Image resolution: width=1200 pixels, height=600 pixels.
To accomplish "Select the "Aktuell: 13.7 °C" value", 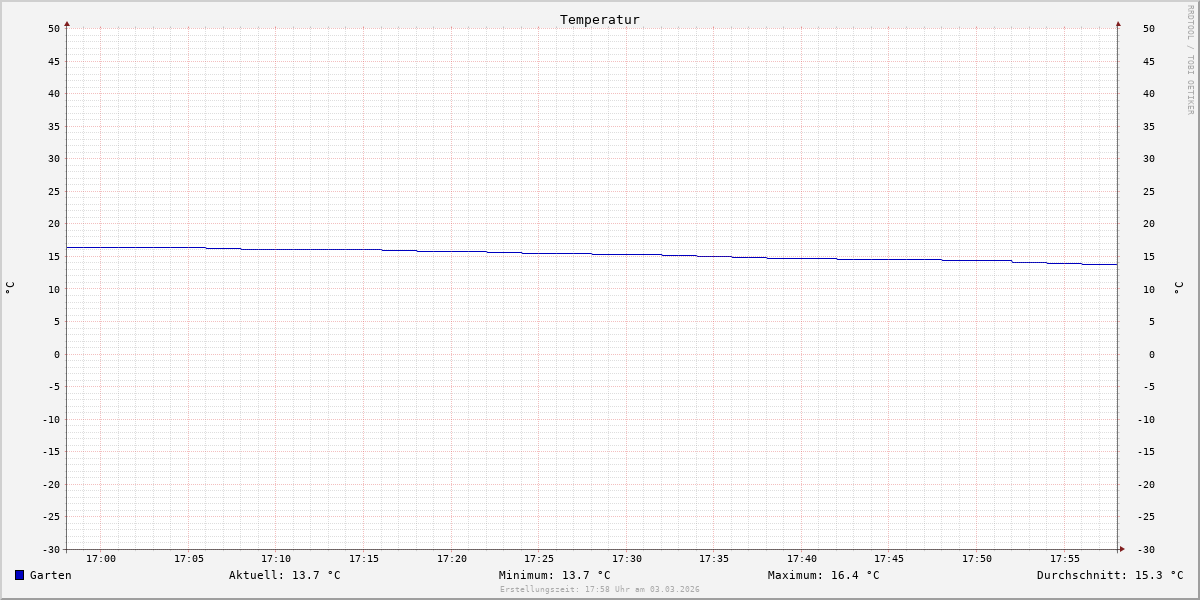I will (285, 575).
